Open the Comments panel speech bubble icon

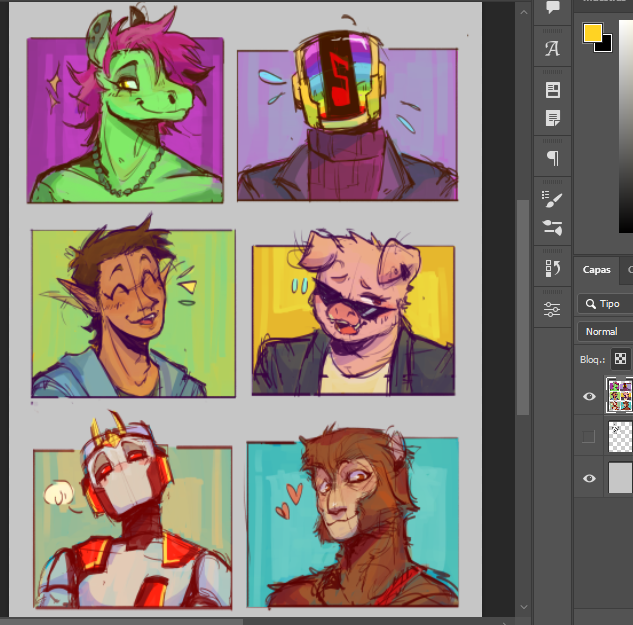coord(552,7)
